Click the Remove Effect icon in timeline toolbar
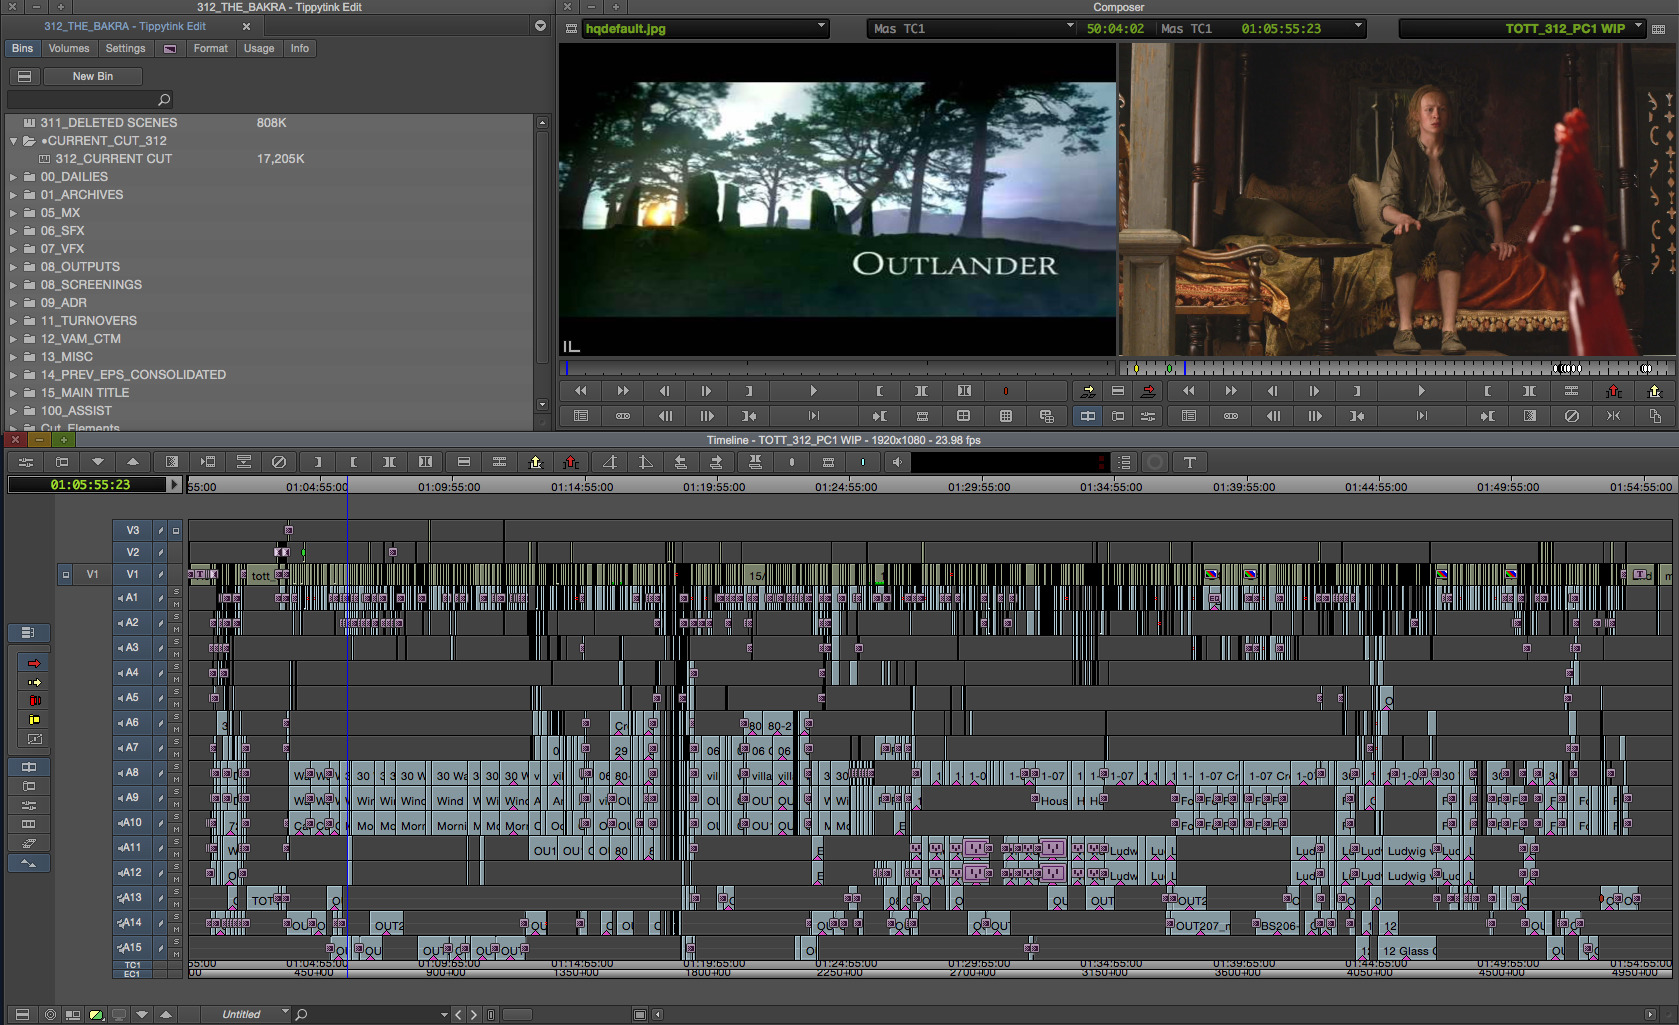Image resolution: width=1679 pixels, height=1025 pixels. (279, 462)
